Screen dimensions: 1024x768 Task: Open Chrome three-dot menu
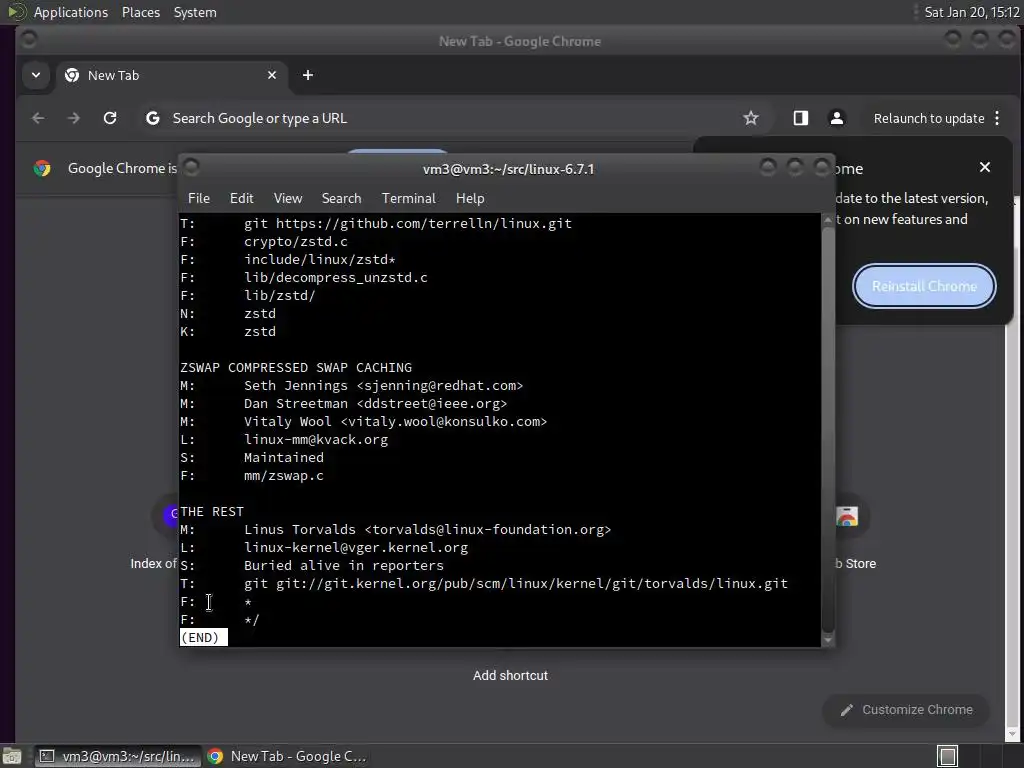point(997,118)
